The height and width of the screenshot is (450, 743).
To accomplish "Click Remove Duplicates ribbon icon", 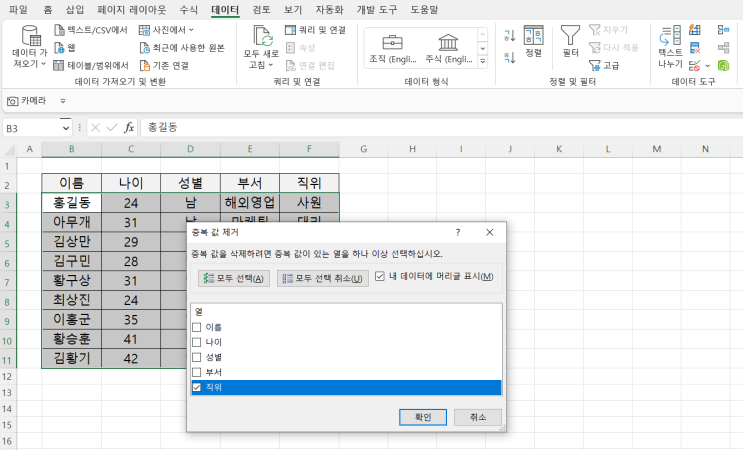I will [x=695, y=48].
